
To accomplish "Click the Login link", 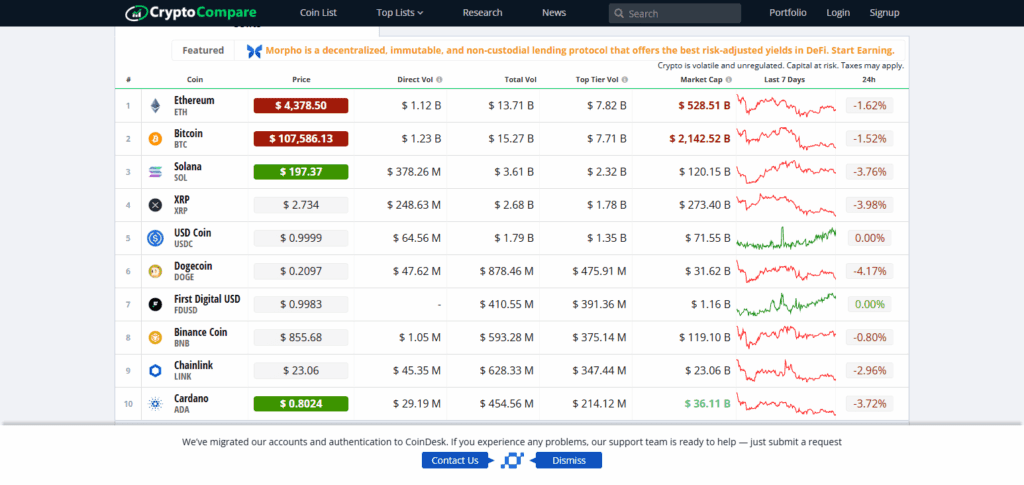I will pyautogui.click(x=838, y=12).
